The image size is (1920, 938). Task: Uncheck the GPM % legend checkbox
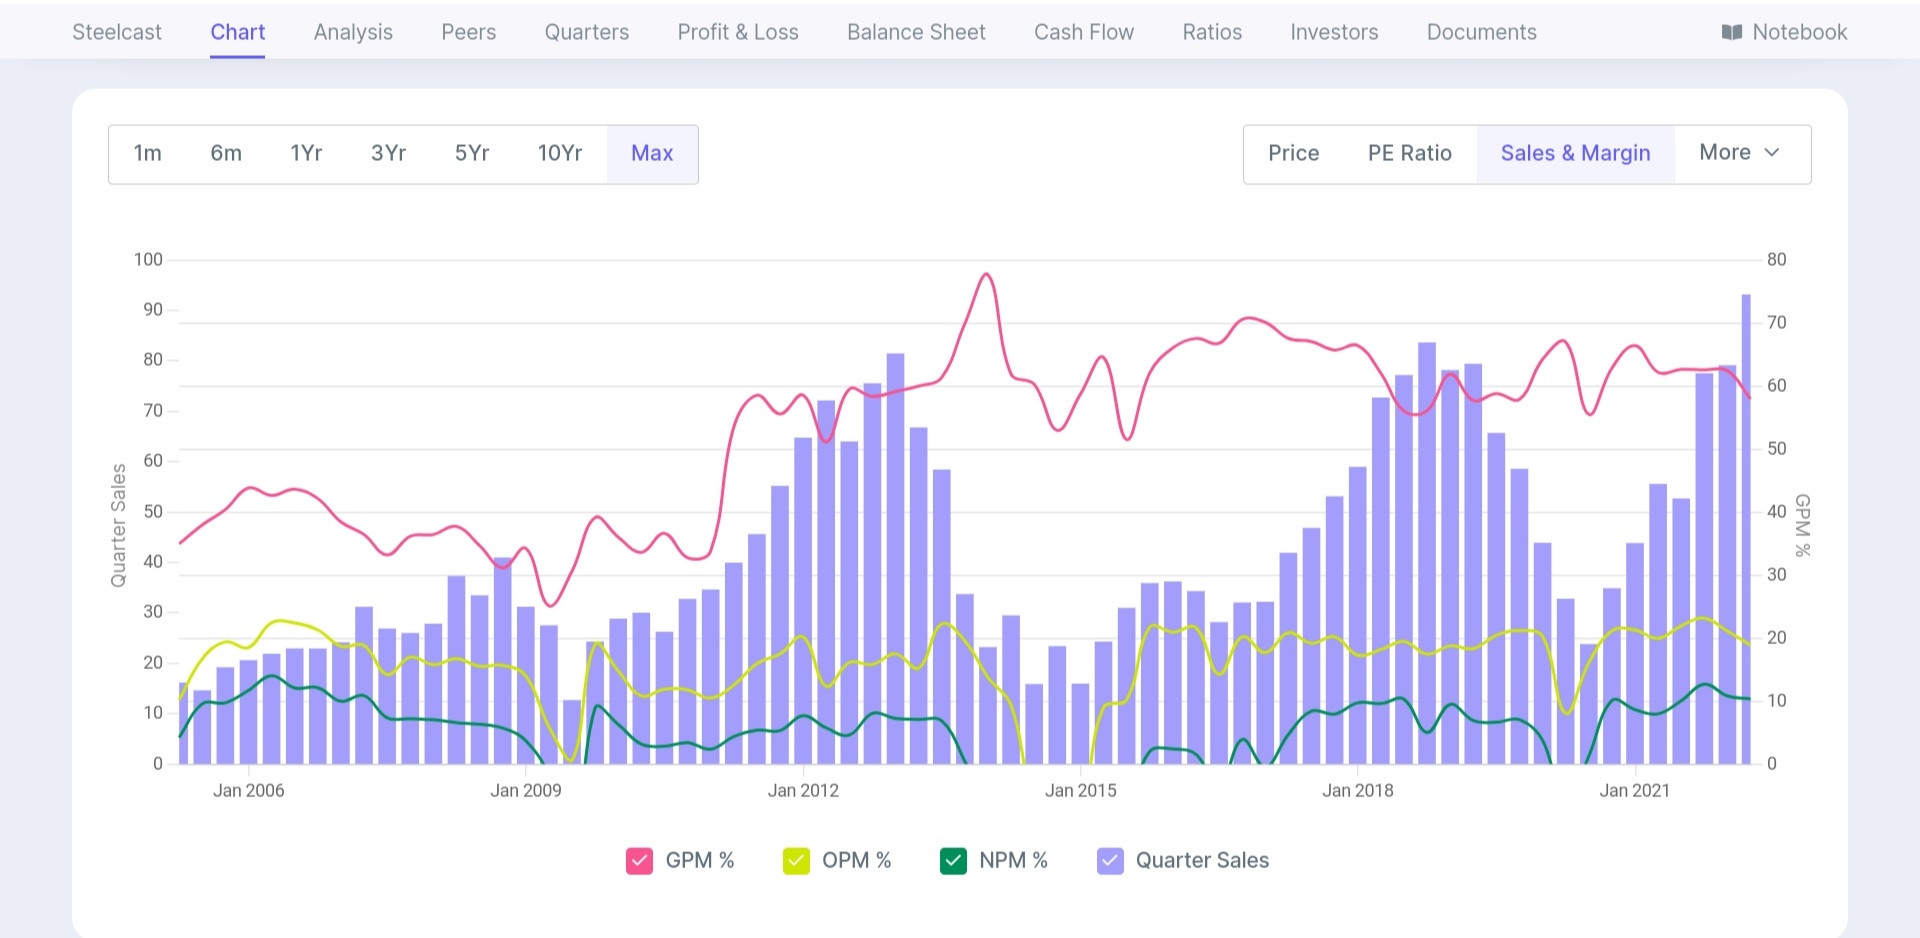tap(639, 861)
